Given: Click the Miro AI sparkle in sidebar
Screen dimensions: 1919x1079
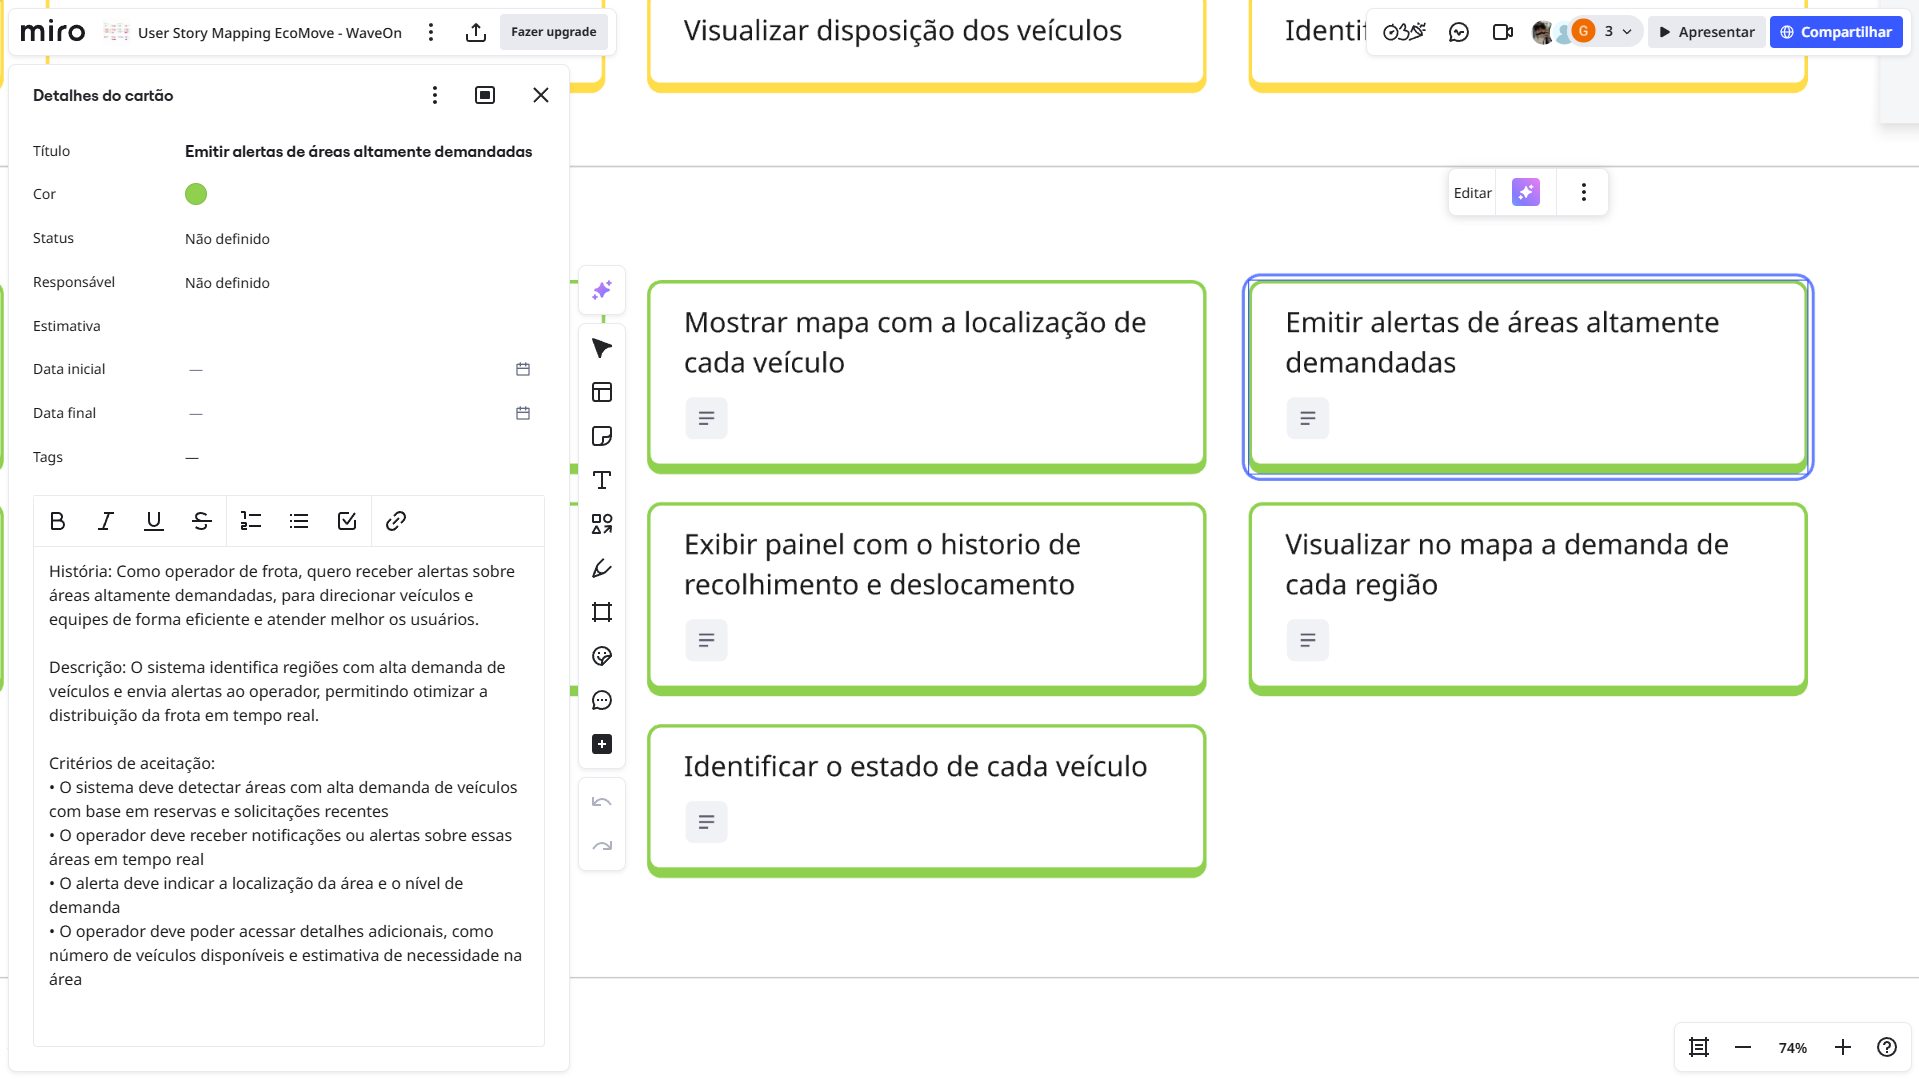Looking at the screenshot, I should tap(602, 290).
